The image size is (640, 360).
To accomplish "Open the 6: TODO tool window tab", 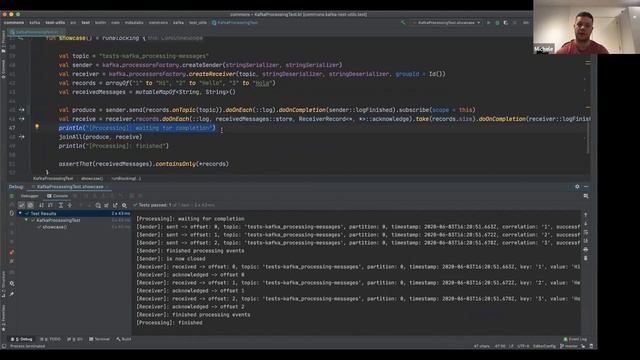I will [51, 339].
